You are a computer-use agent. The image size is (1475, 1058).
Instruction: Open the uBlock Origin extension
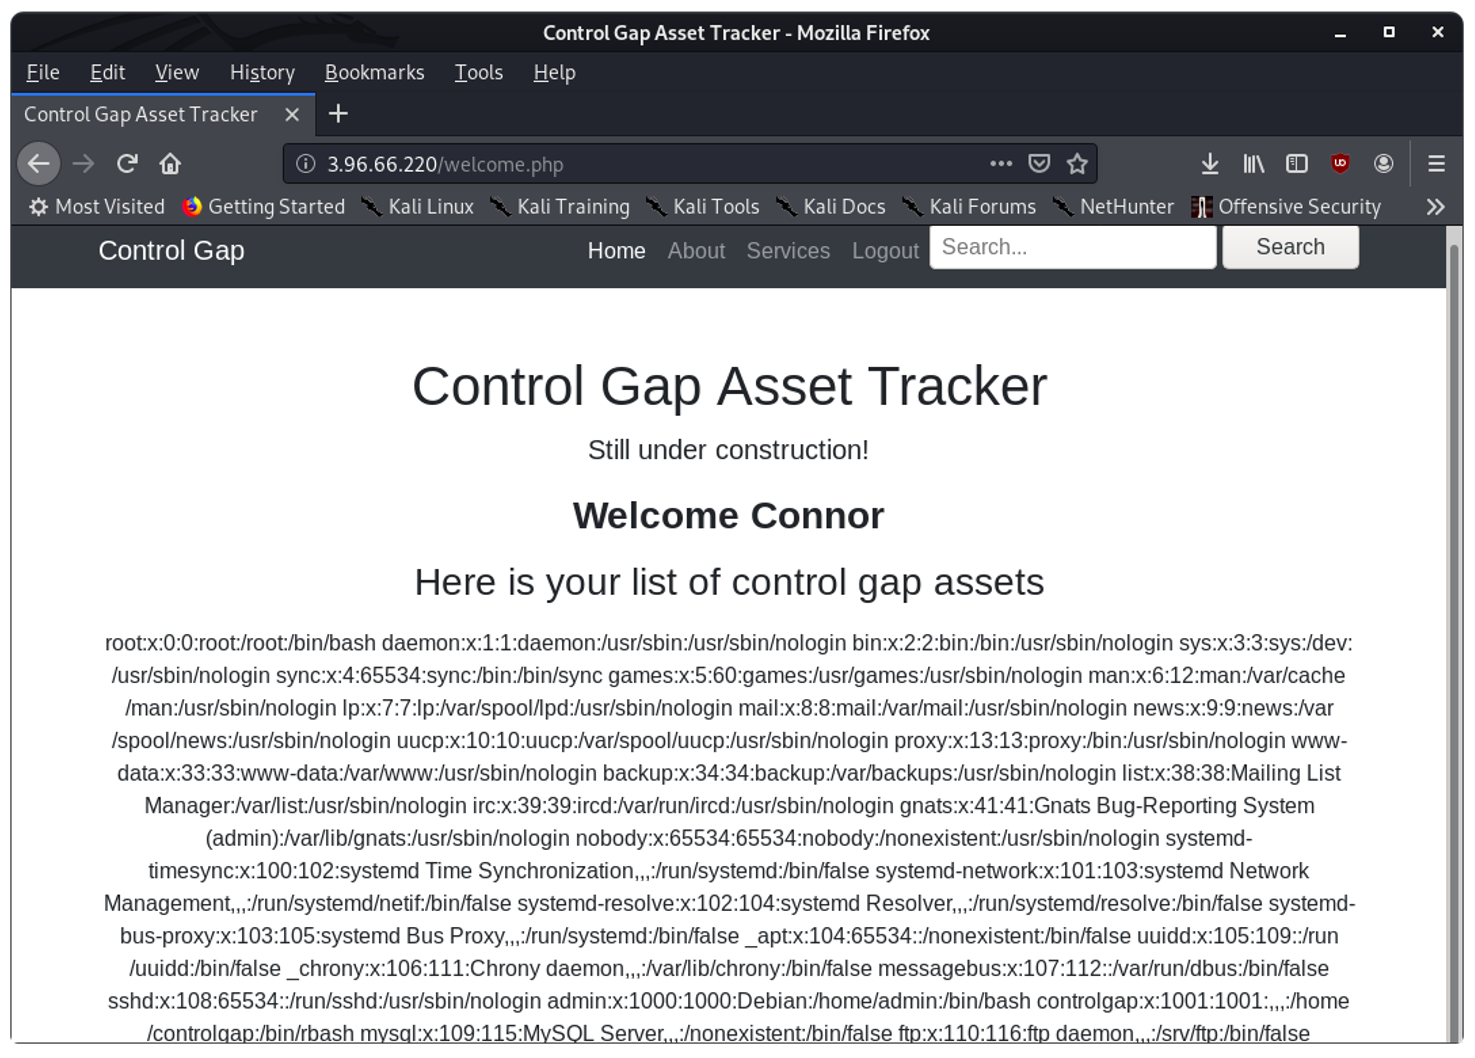tap(1340, 163)
